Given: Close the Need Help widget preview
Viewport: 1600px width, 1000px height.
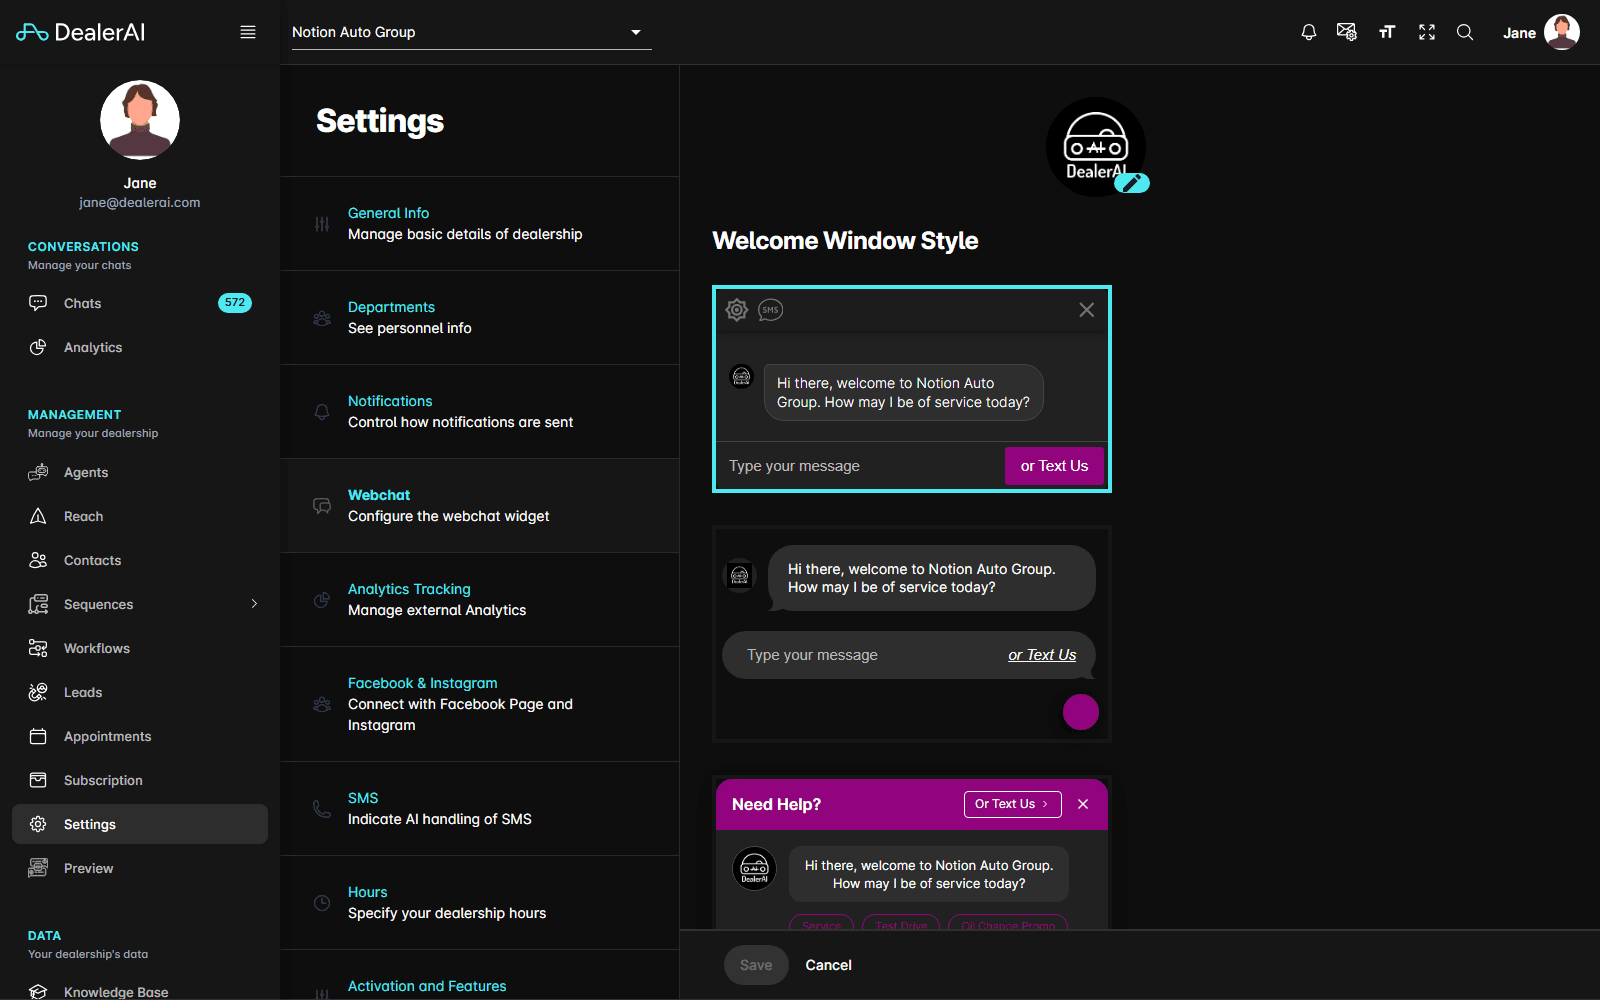Looking at the screenshot, I should click(1083, 804).
